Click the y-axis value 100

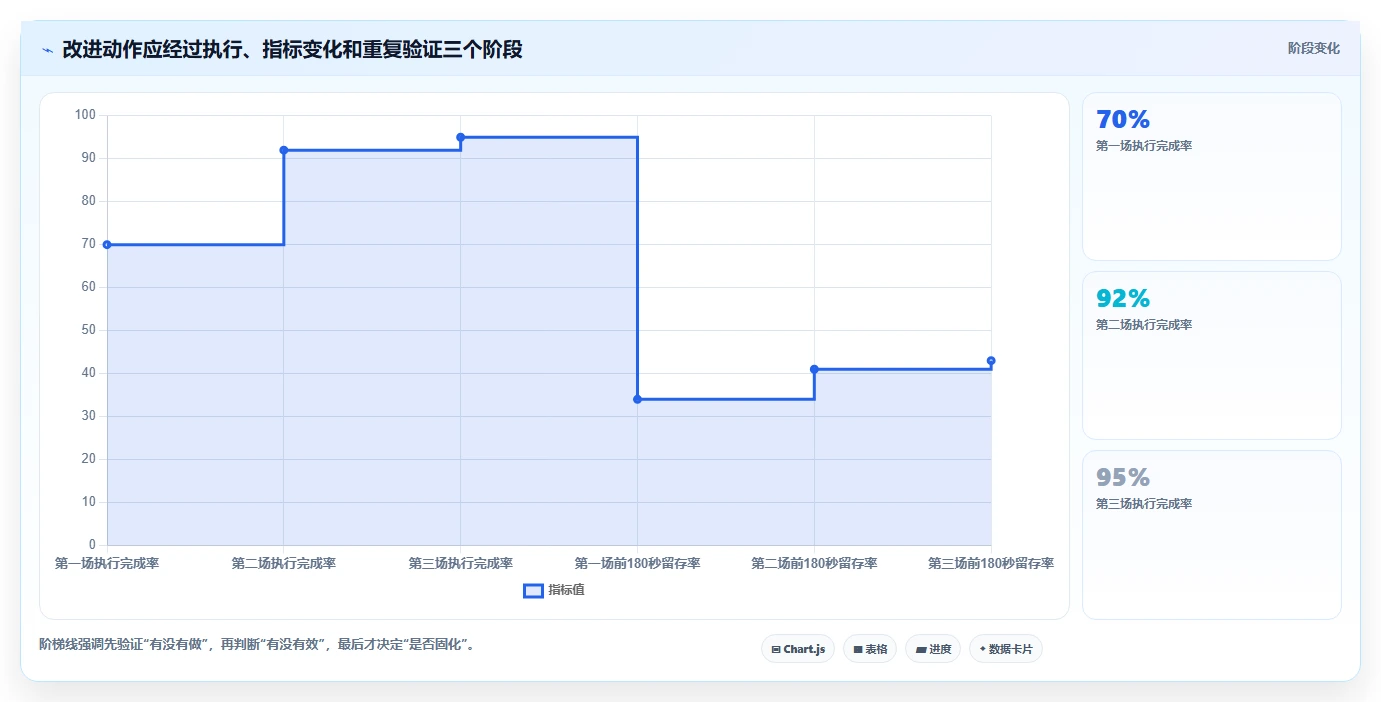(85, 115)
